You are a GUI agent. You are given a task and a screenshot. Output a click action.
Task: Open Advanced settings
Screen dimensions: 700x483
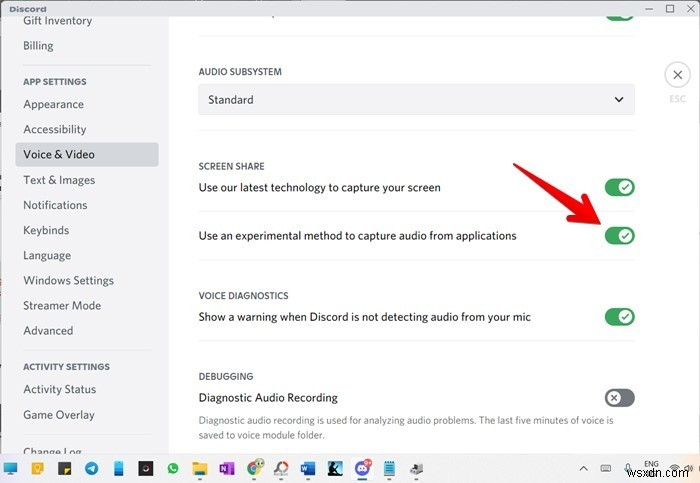48,331
